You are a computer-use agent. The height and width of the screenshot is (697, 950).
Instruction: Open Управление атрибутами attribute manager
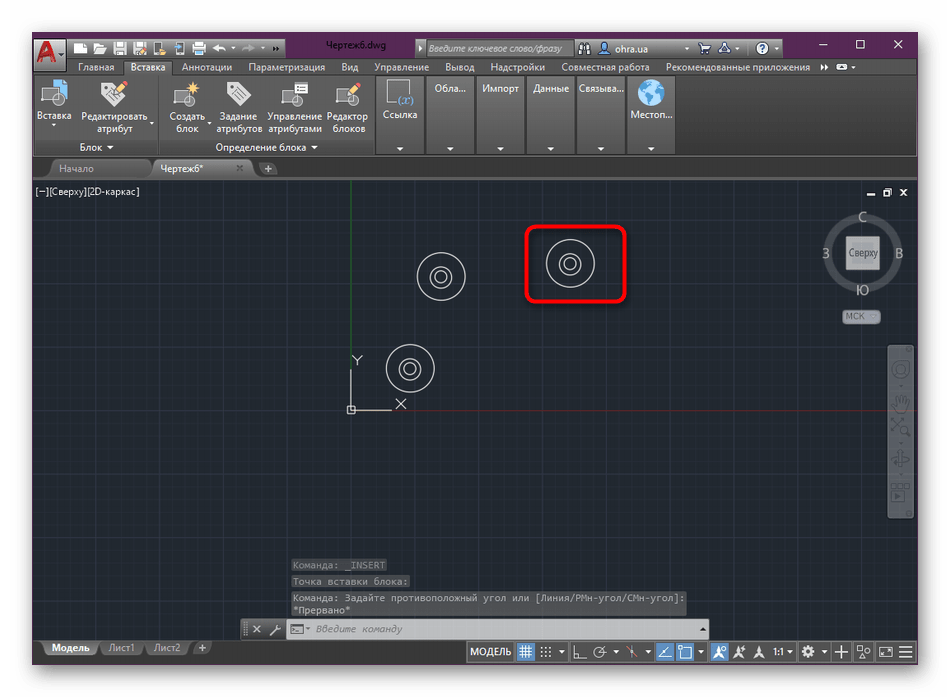(x=295, y=96)
